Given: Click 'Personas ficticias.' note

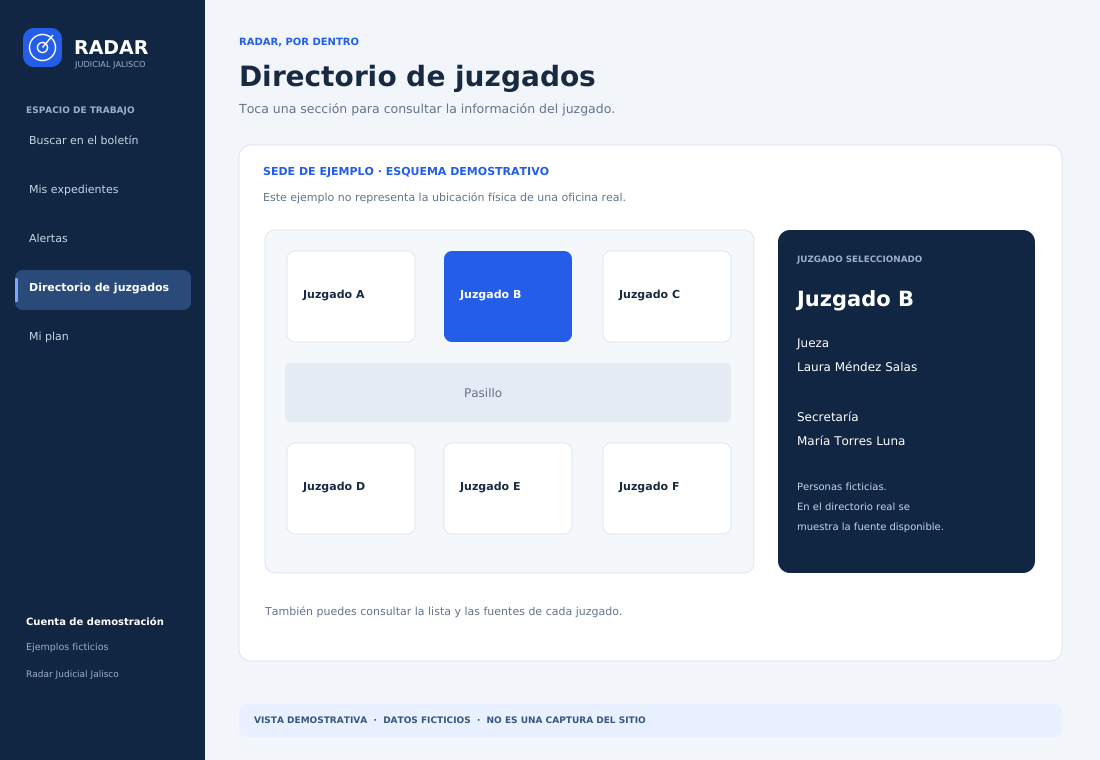Looking at the screenshot, I should [842, 486].
